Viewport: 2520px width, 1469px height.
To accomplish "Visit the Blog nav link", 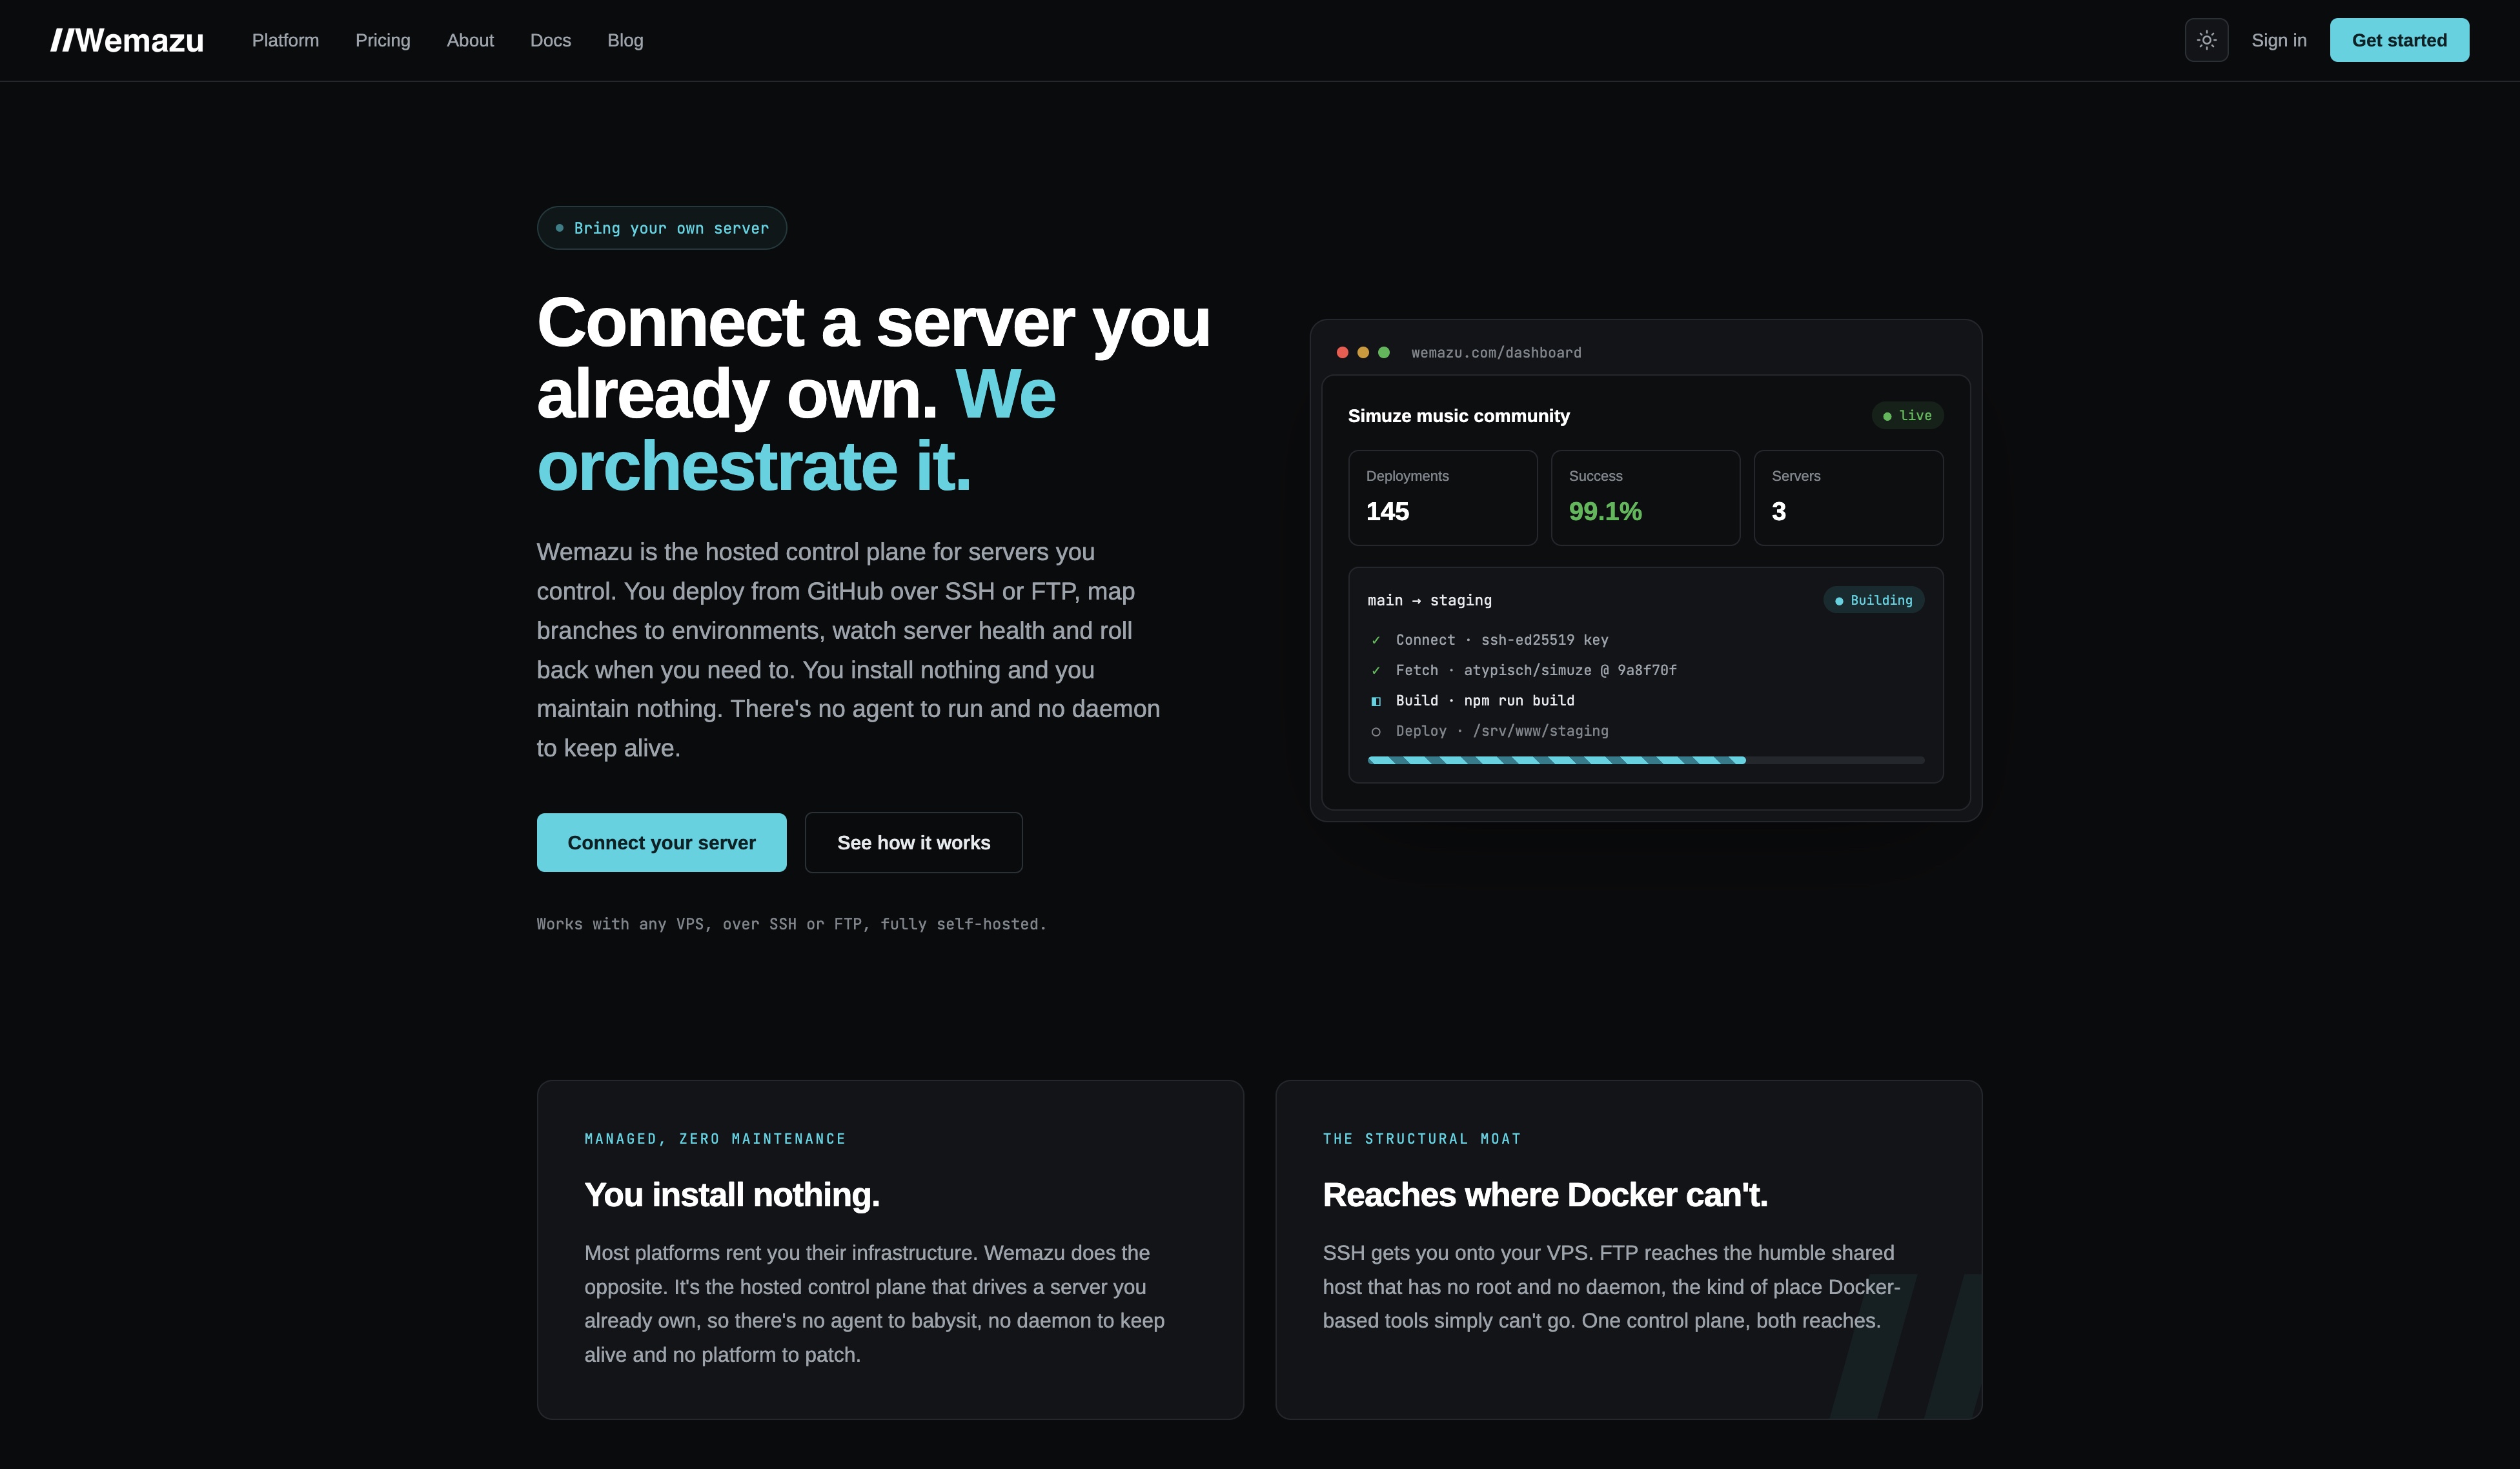I will tap(625, 40).
